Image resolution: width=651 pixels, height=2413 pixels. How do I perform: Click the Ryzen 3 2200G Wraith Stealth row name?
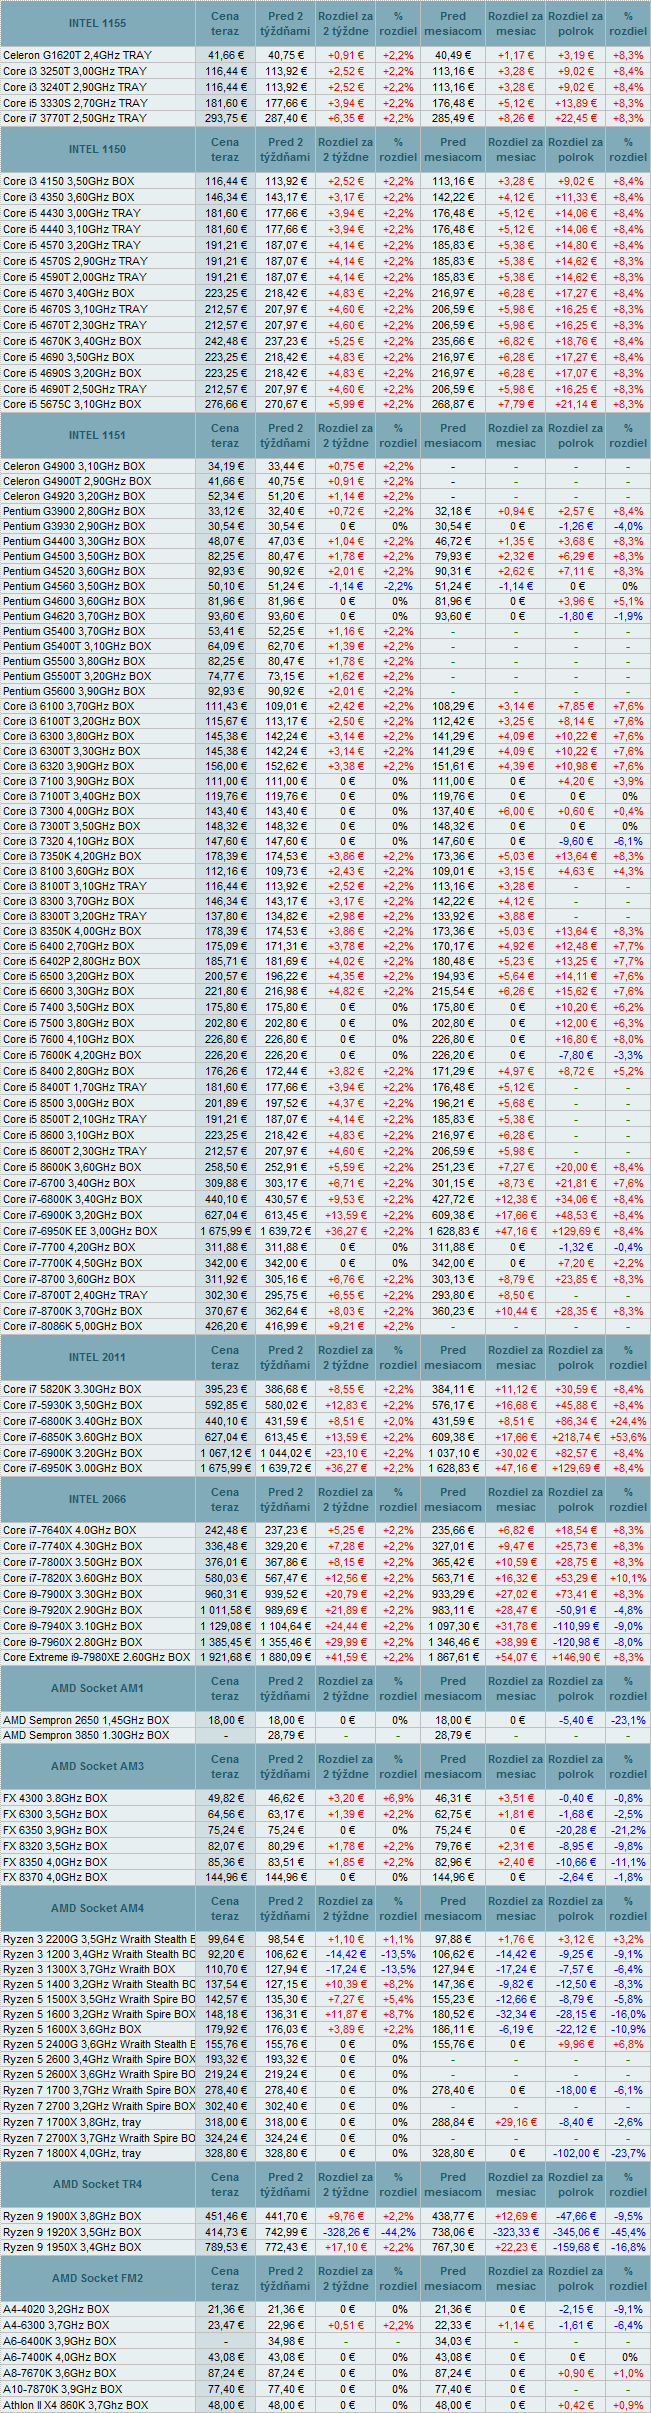(x=99, y=1939)
